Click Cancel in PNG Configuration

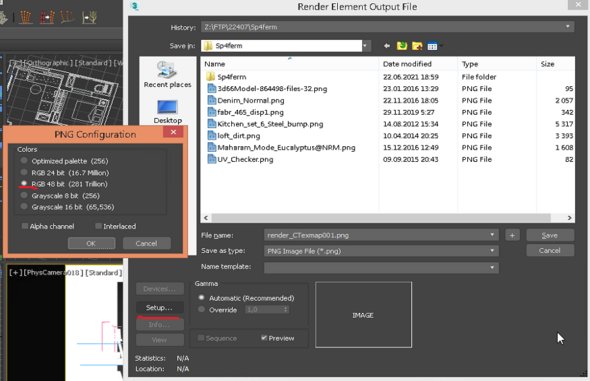pyautogui.click(x=146, y=243)
